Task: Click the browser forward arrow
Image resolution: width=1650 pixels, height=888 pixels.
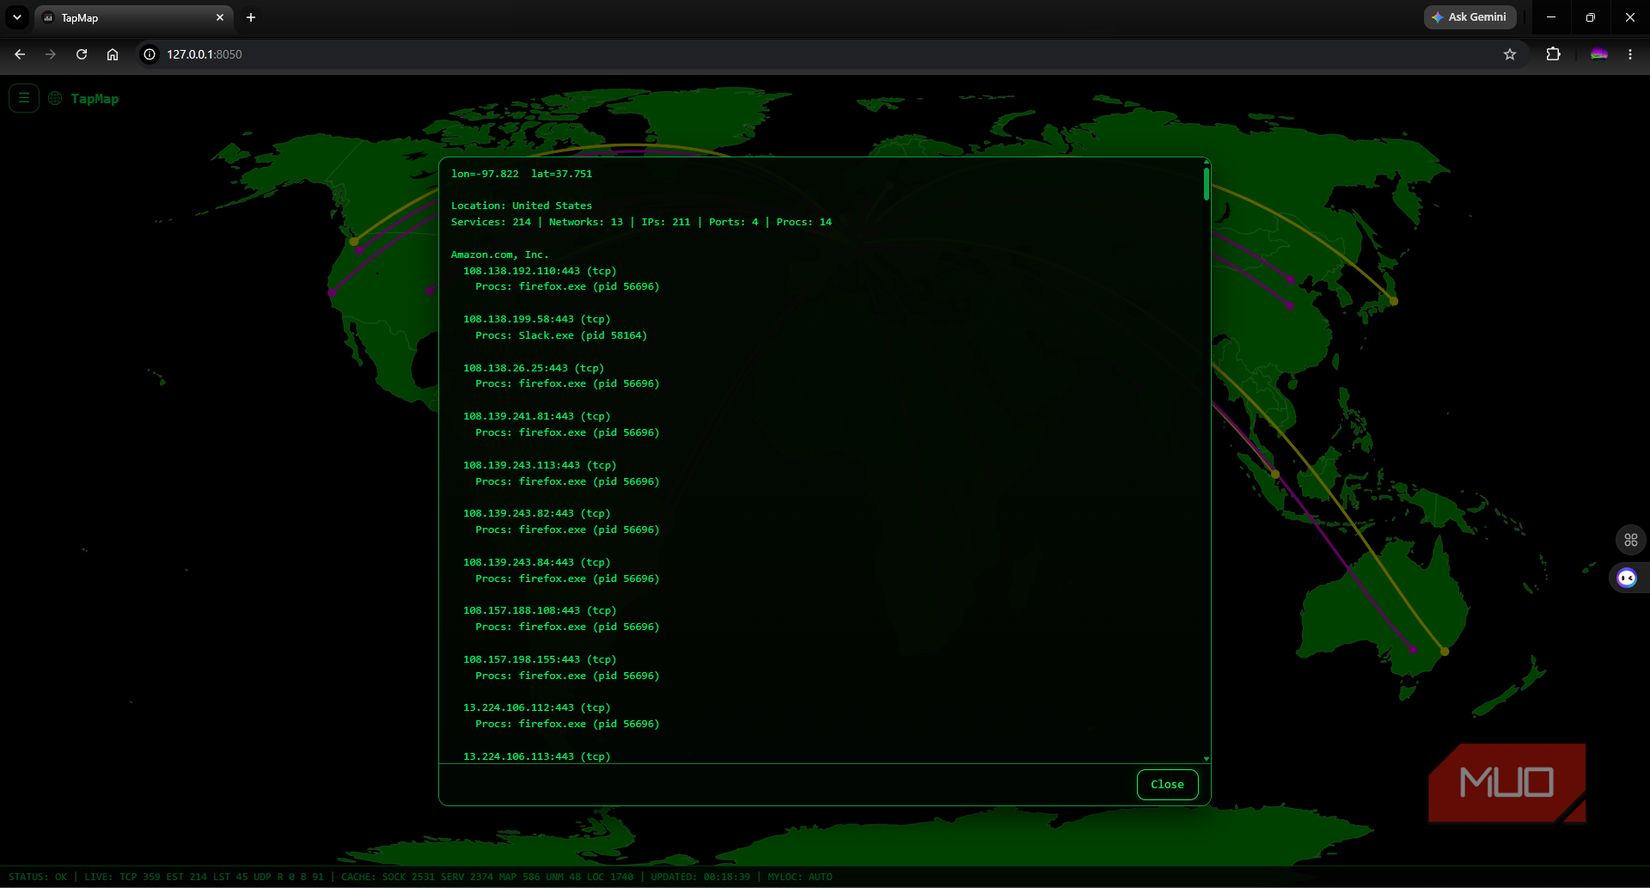Action: pos(51,54)
